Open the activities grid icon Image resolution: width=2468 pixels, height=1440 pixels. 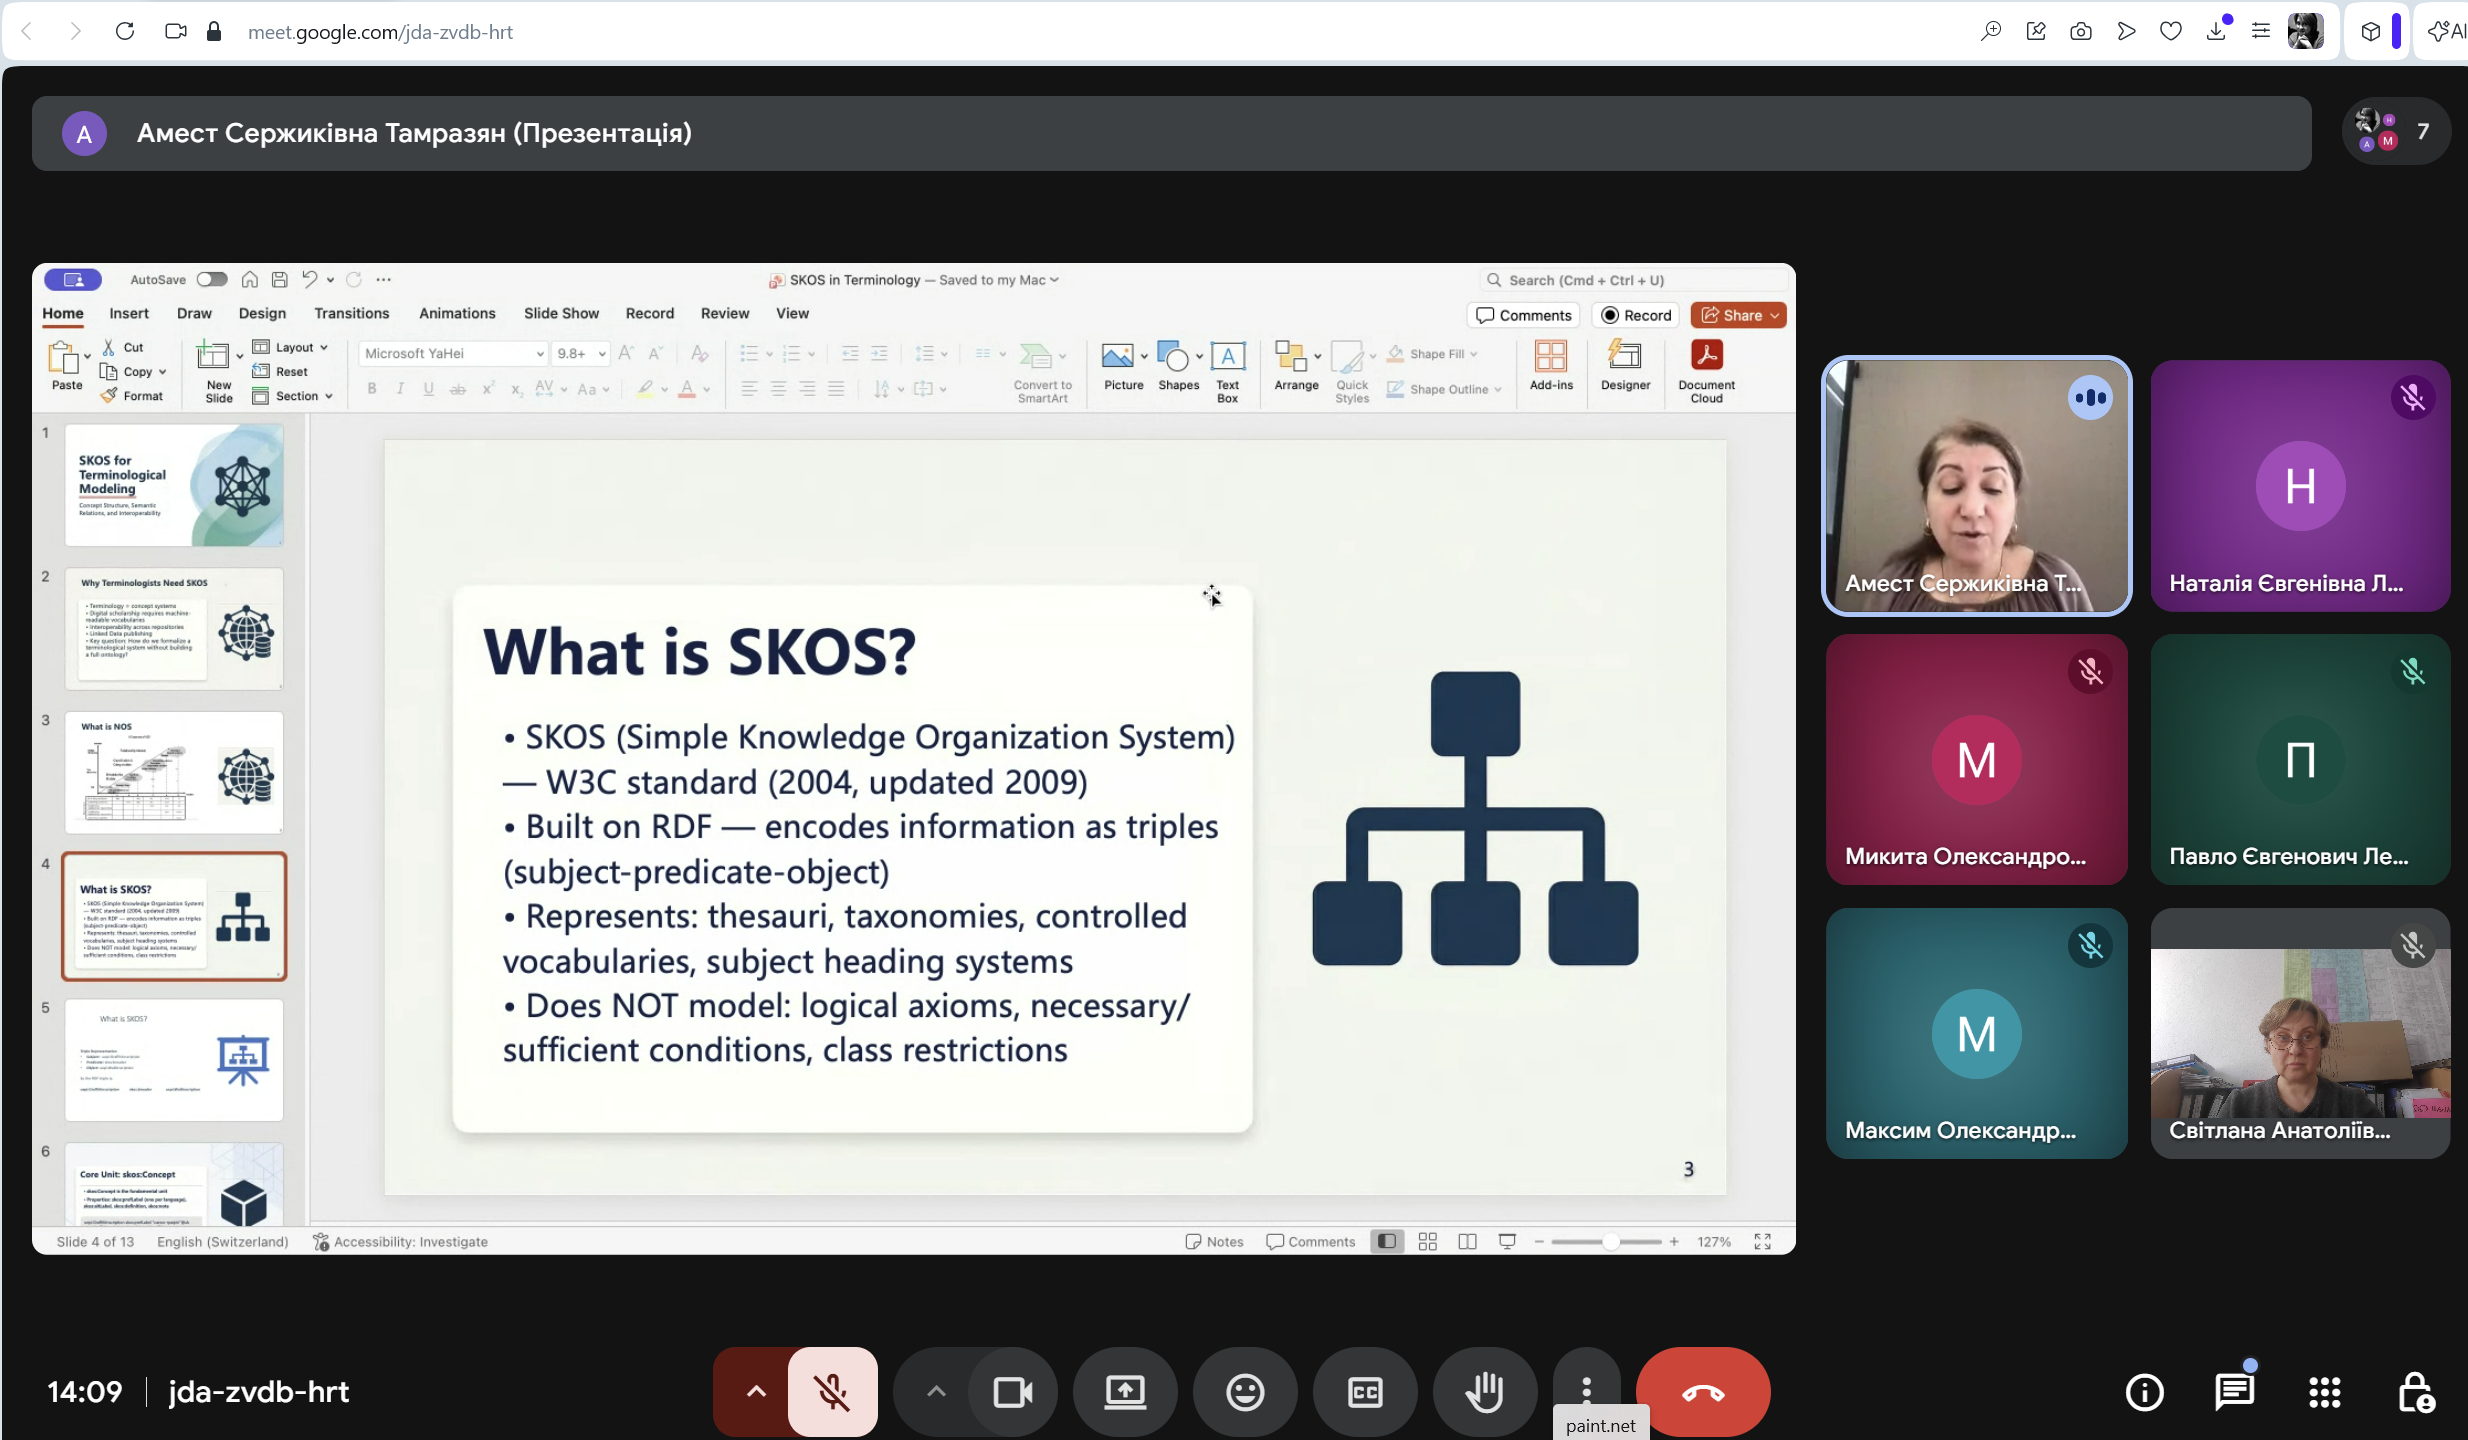coord(2324,1391)
